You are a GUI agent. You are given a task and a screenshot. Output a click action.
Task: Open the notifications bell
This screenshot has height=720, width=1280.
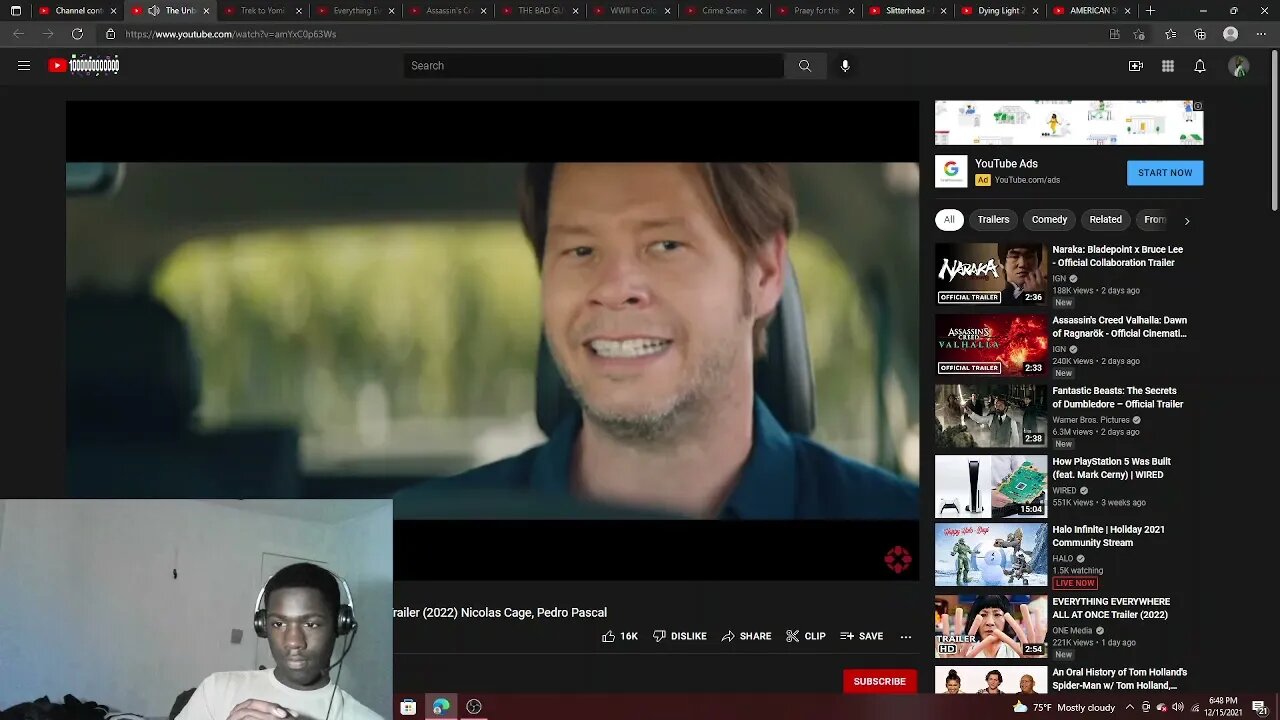click(1200, 66)
